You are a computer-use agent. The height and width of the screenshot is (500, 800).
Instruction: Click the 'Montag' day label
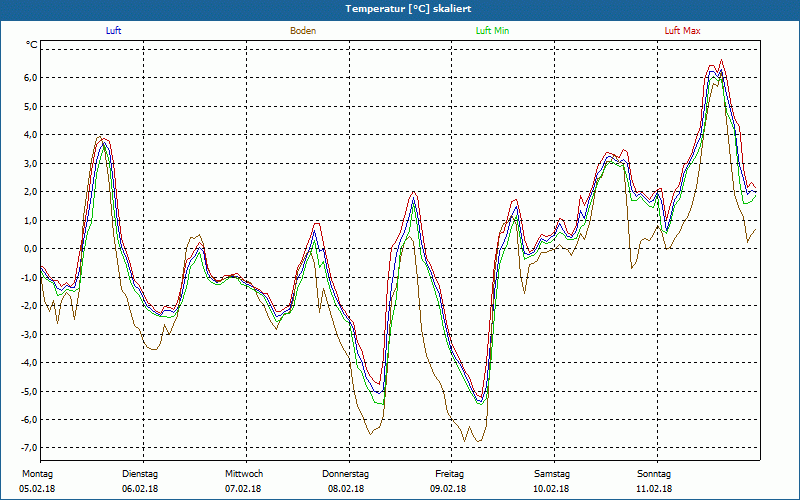[x=37, y=474]
